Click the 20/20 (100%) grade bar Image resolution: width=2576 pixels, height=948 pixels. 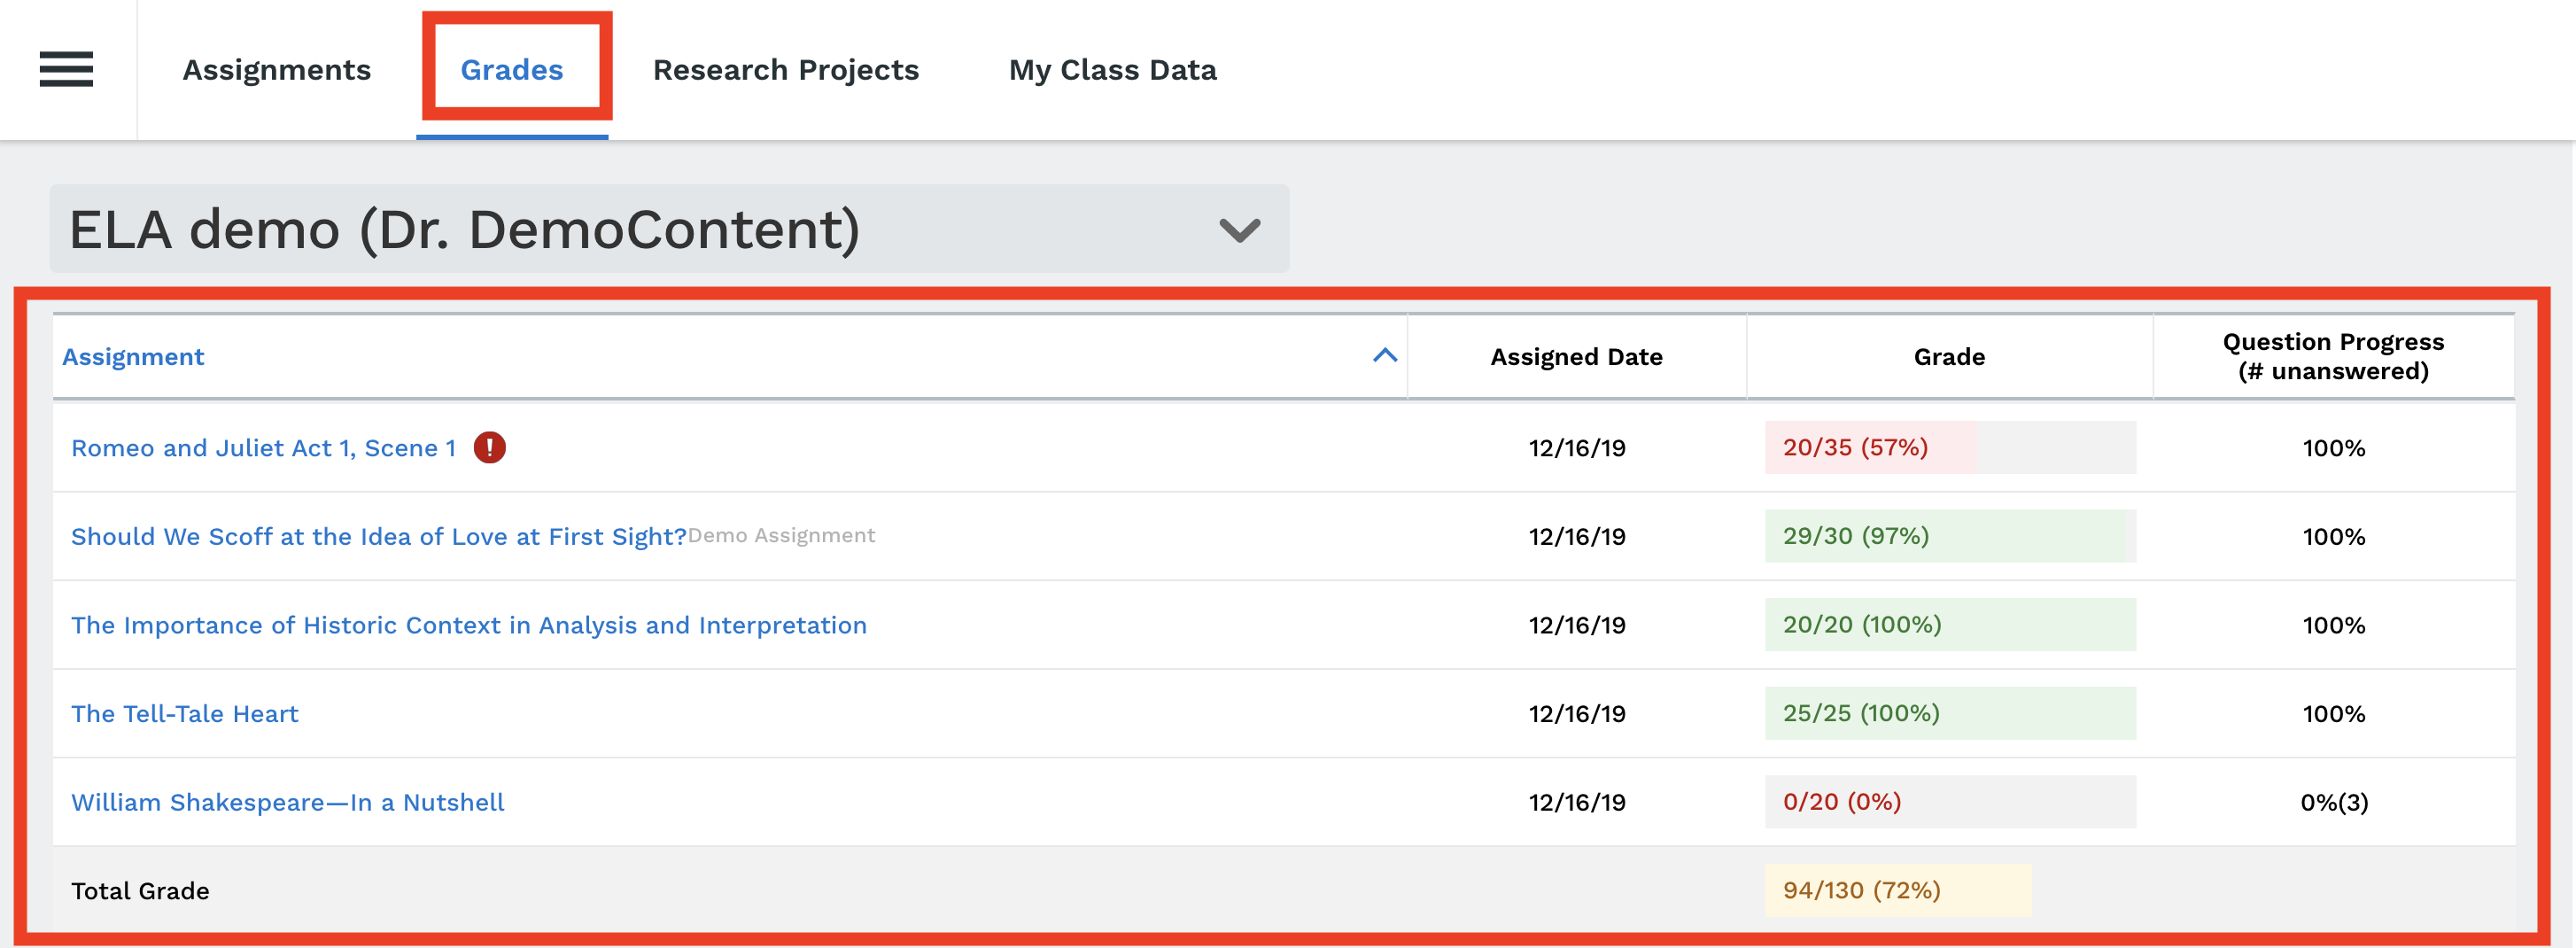(1950, 624)
